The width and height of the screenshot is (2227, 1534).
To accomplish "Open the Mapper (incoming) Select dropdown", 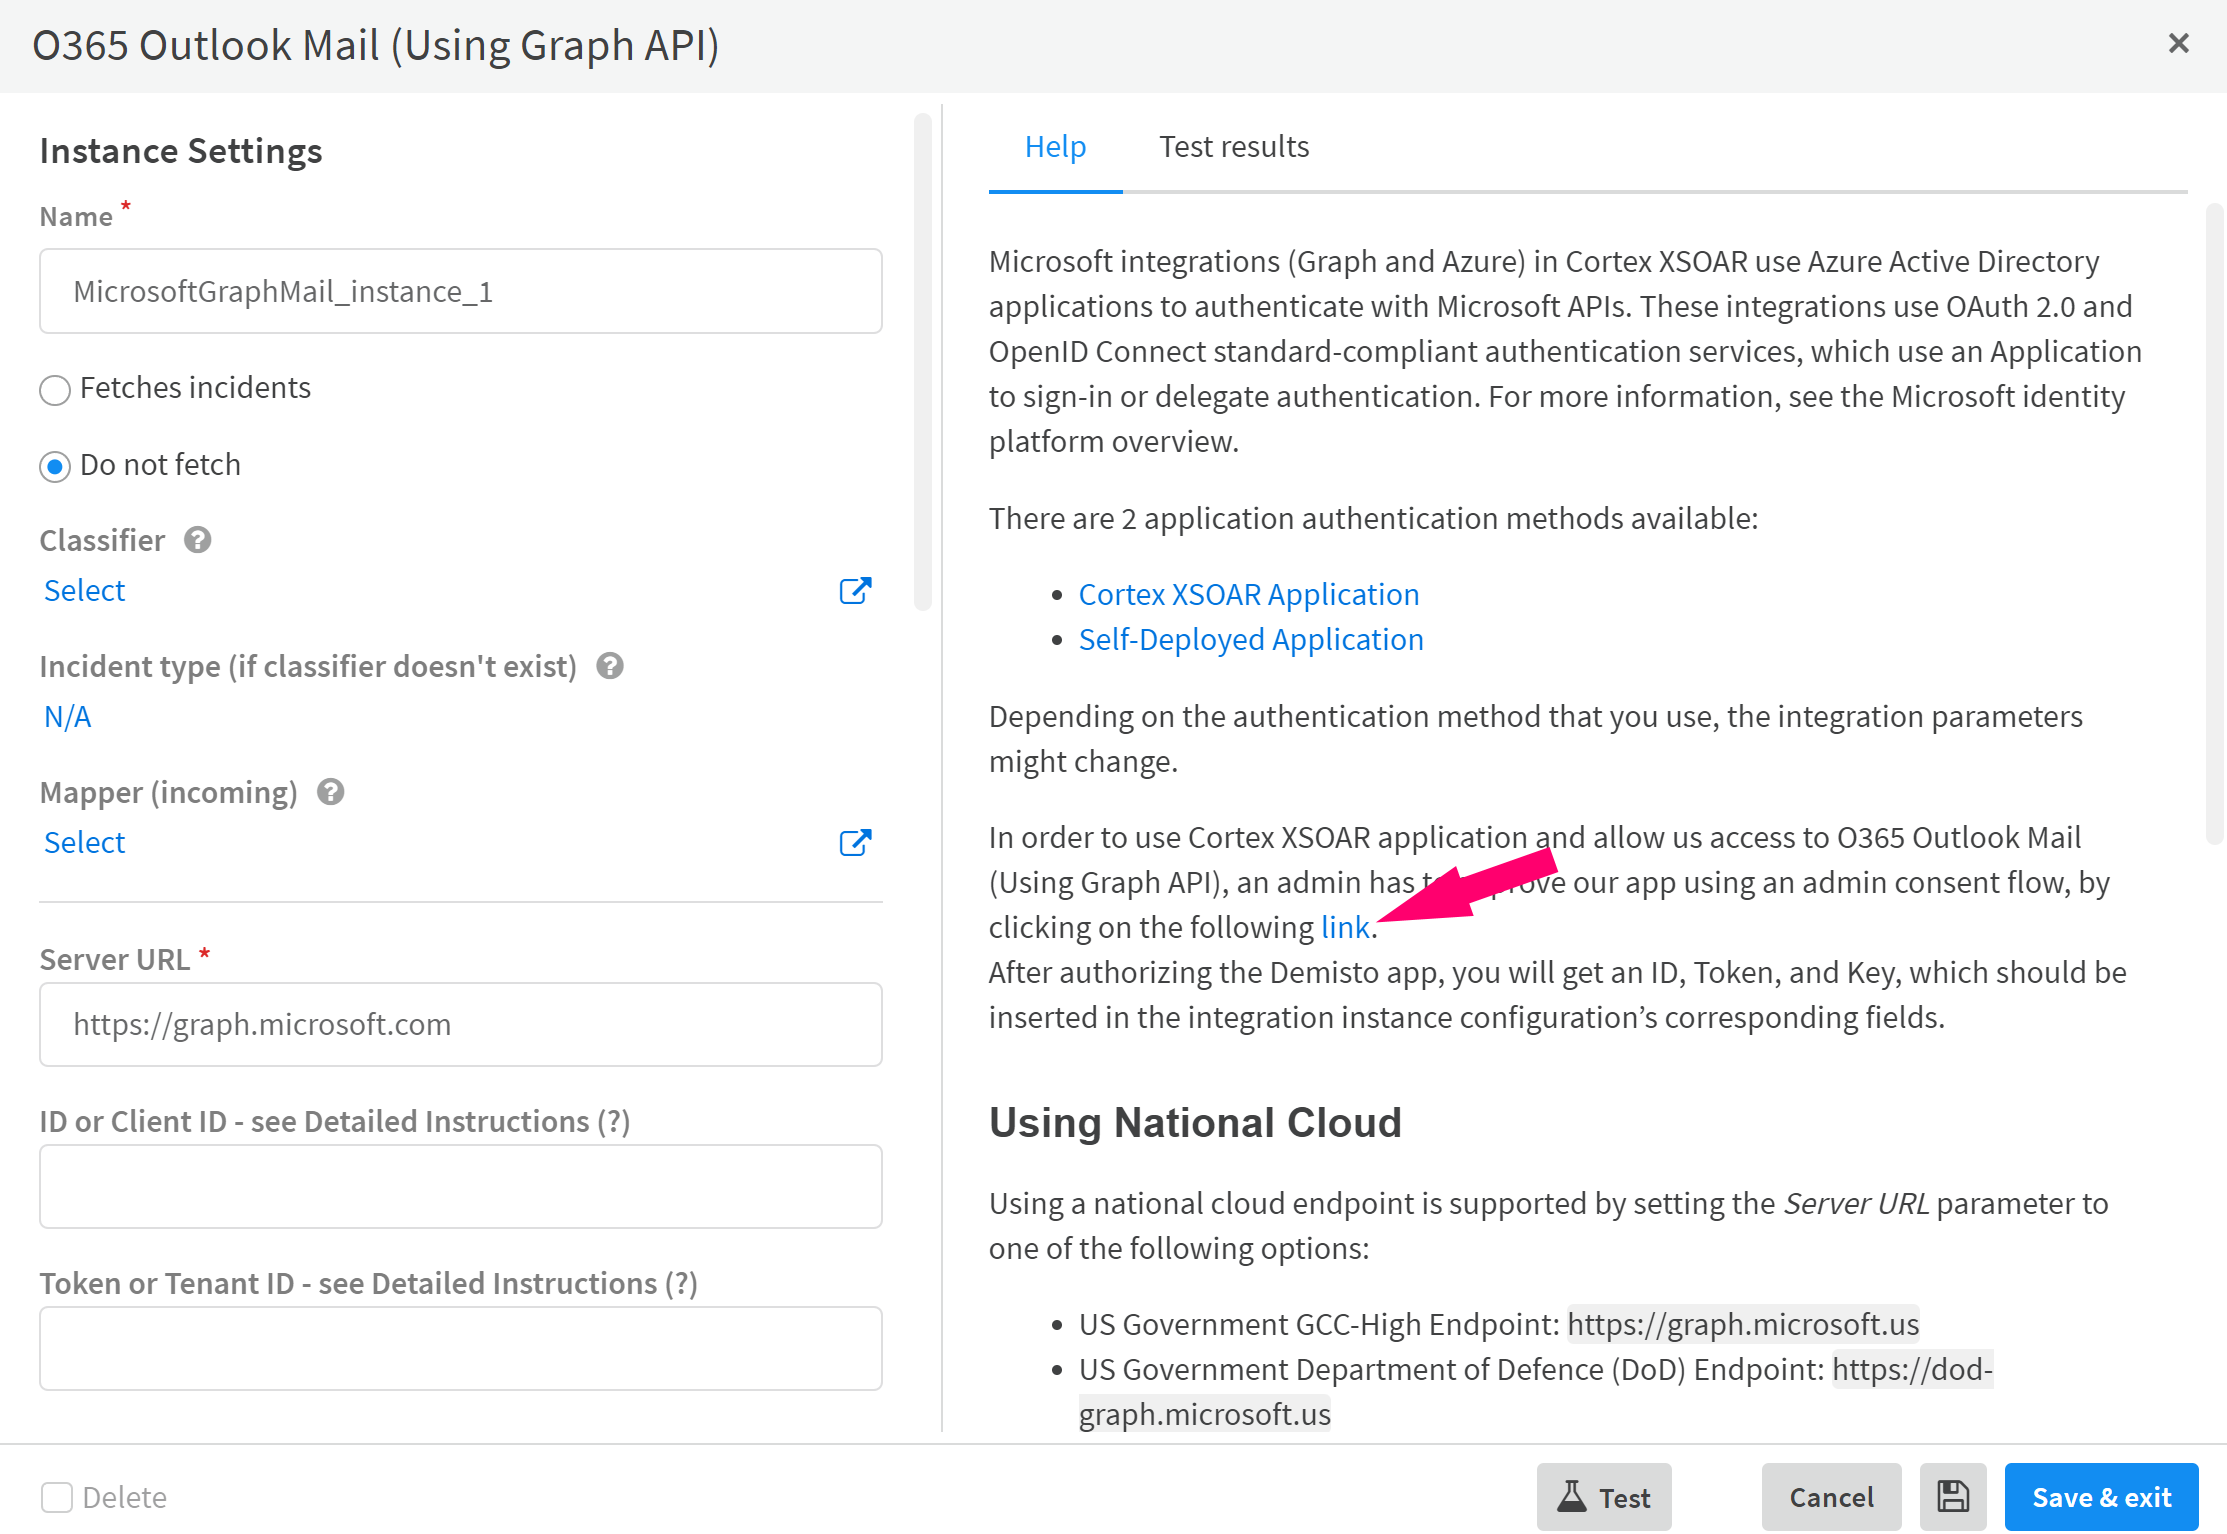I will pos(85,842).
